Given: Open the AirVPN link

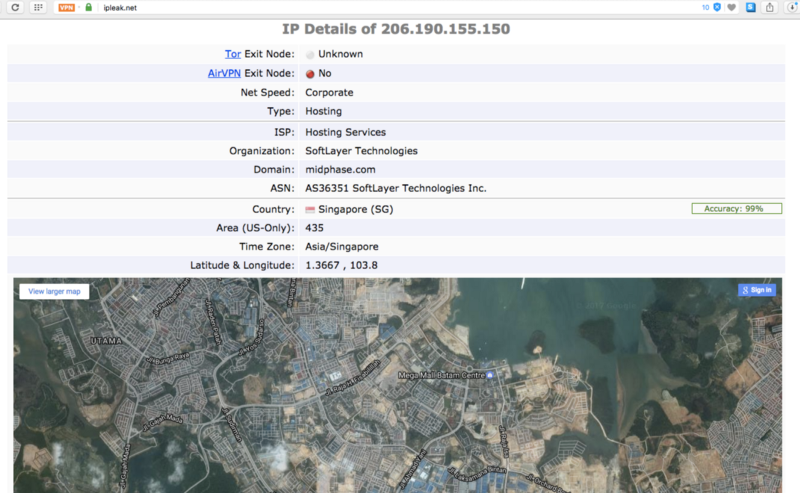Looking at the screenshot, I should (224, 73).
